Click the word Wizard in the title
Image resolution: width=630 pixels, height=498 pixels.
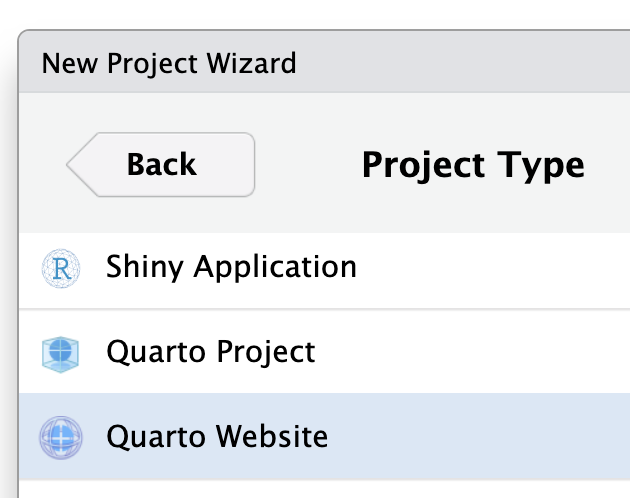coord(251,63)
